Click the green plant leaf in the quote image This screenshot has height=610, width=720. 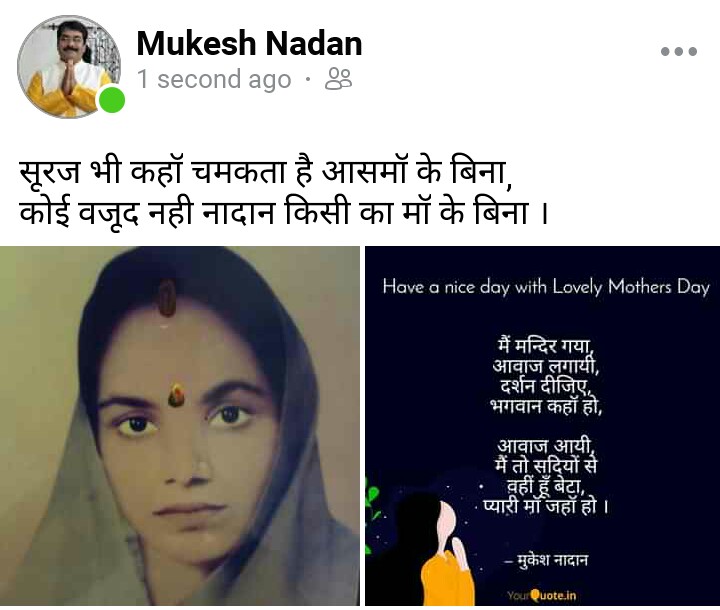[372, 499]
